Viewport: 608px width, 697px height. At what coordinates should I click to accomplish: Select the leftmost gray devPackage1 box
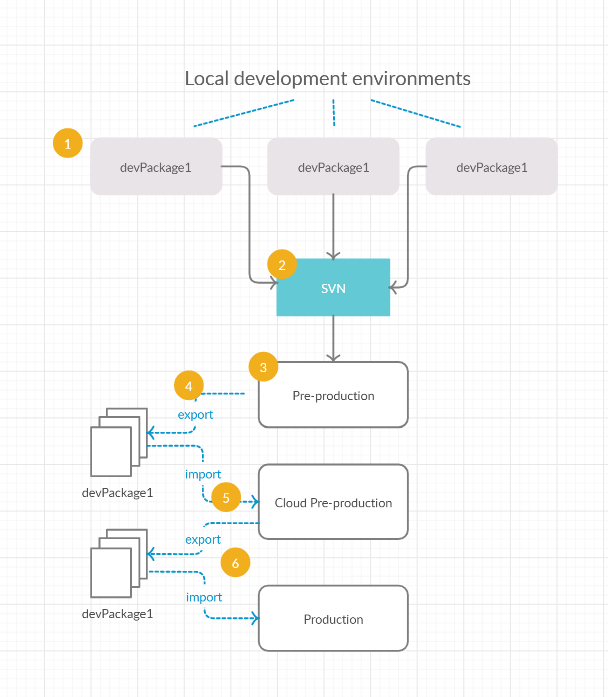coord(156,166)
